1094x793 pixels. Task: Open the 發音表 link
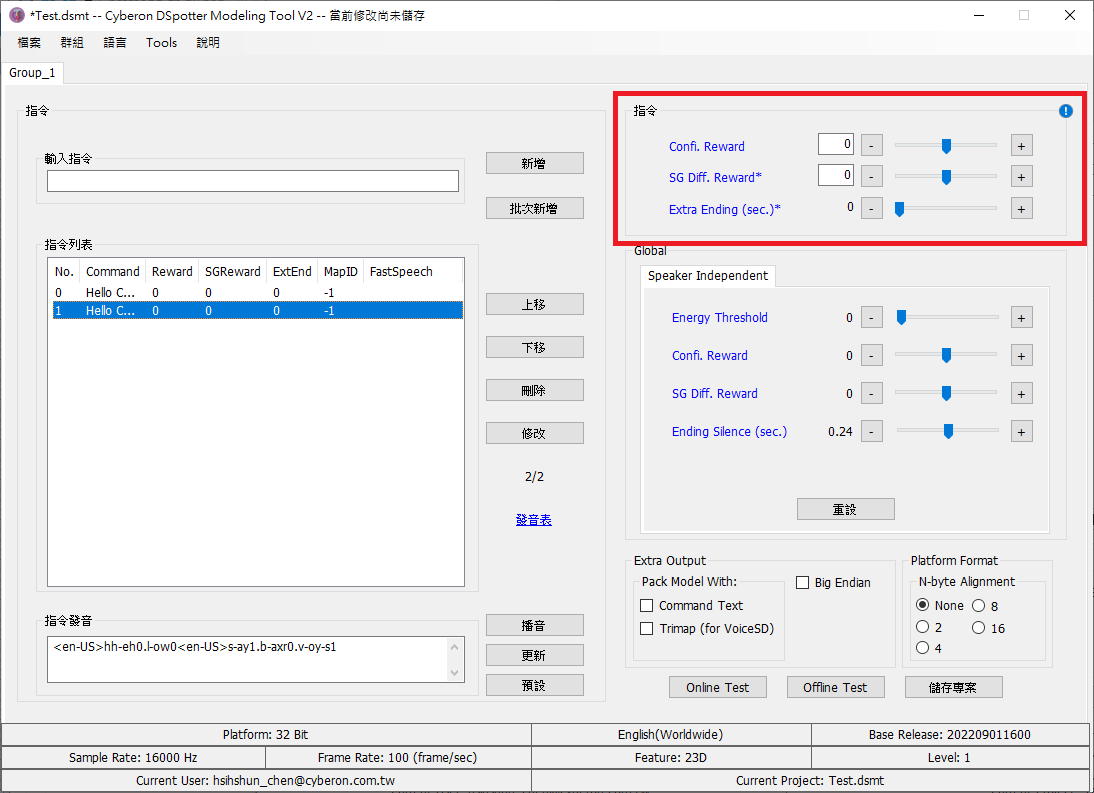pyautogui.click(x=534, y=520)
